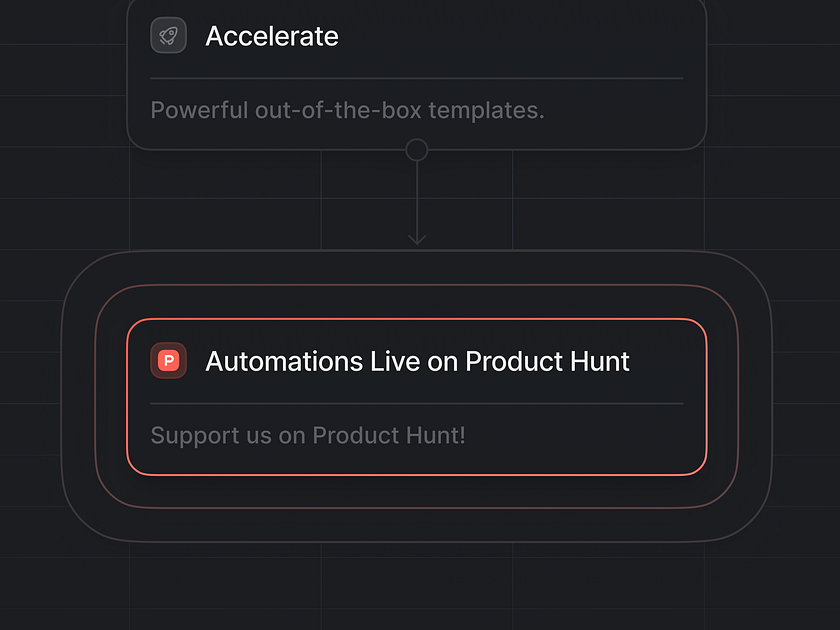Click "Powerful out-of-the-box templates." description
Screen dimensions: 840x630
[x=347, y=110]
